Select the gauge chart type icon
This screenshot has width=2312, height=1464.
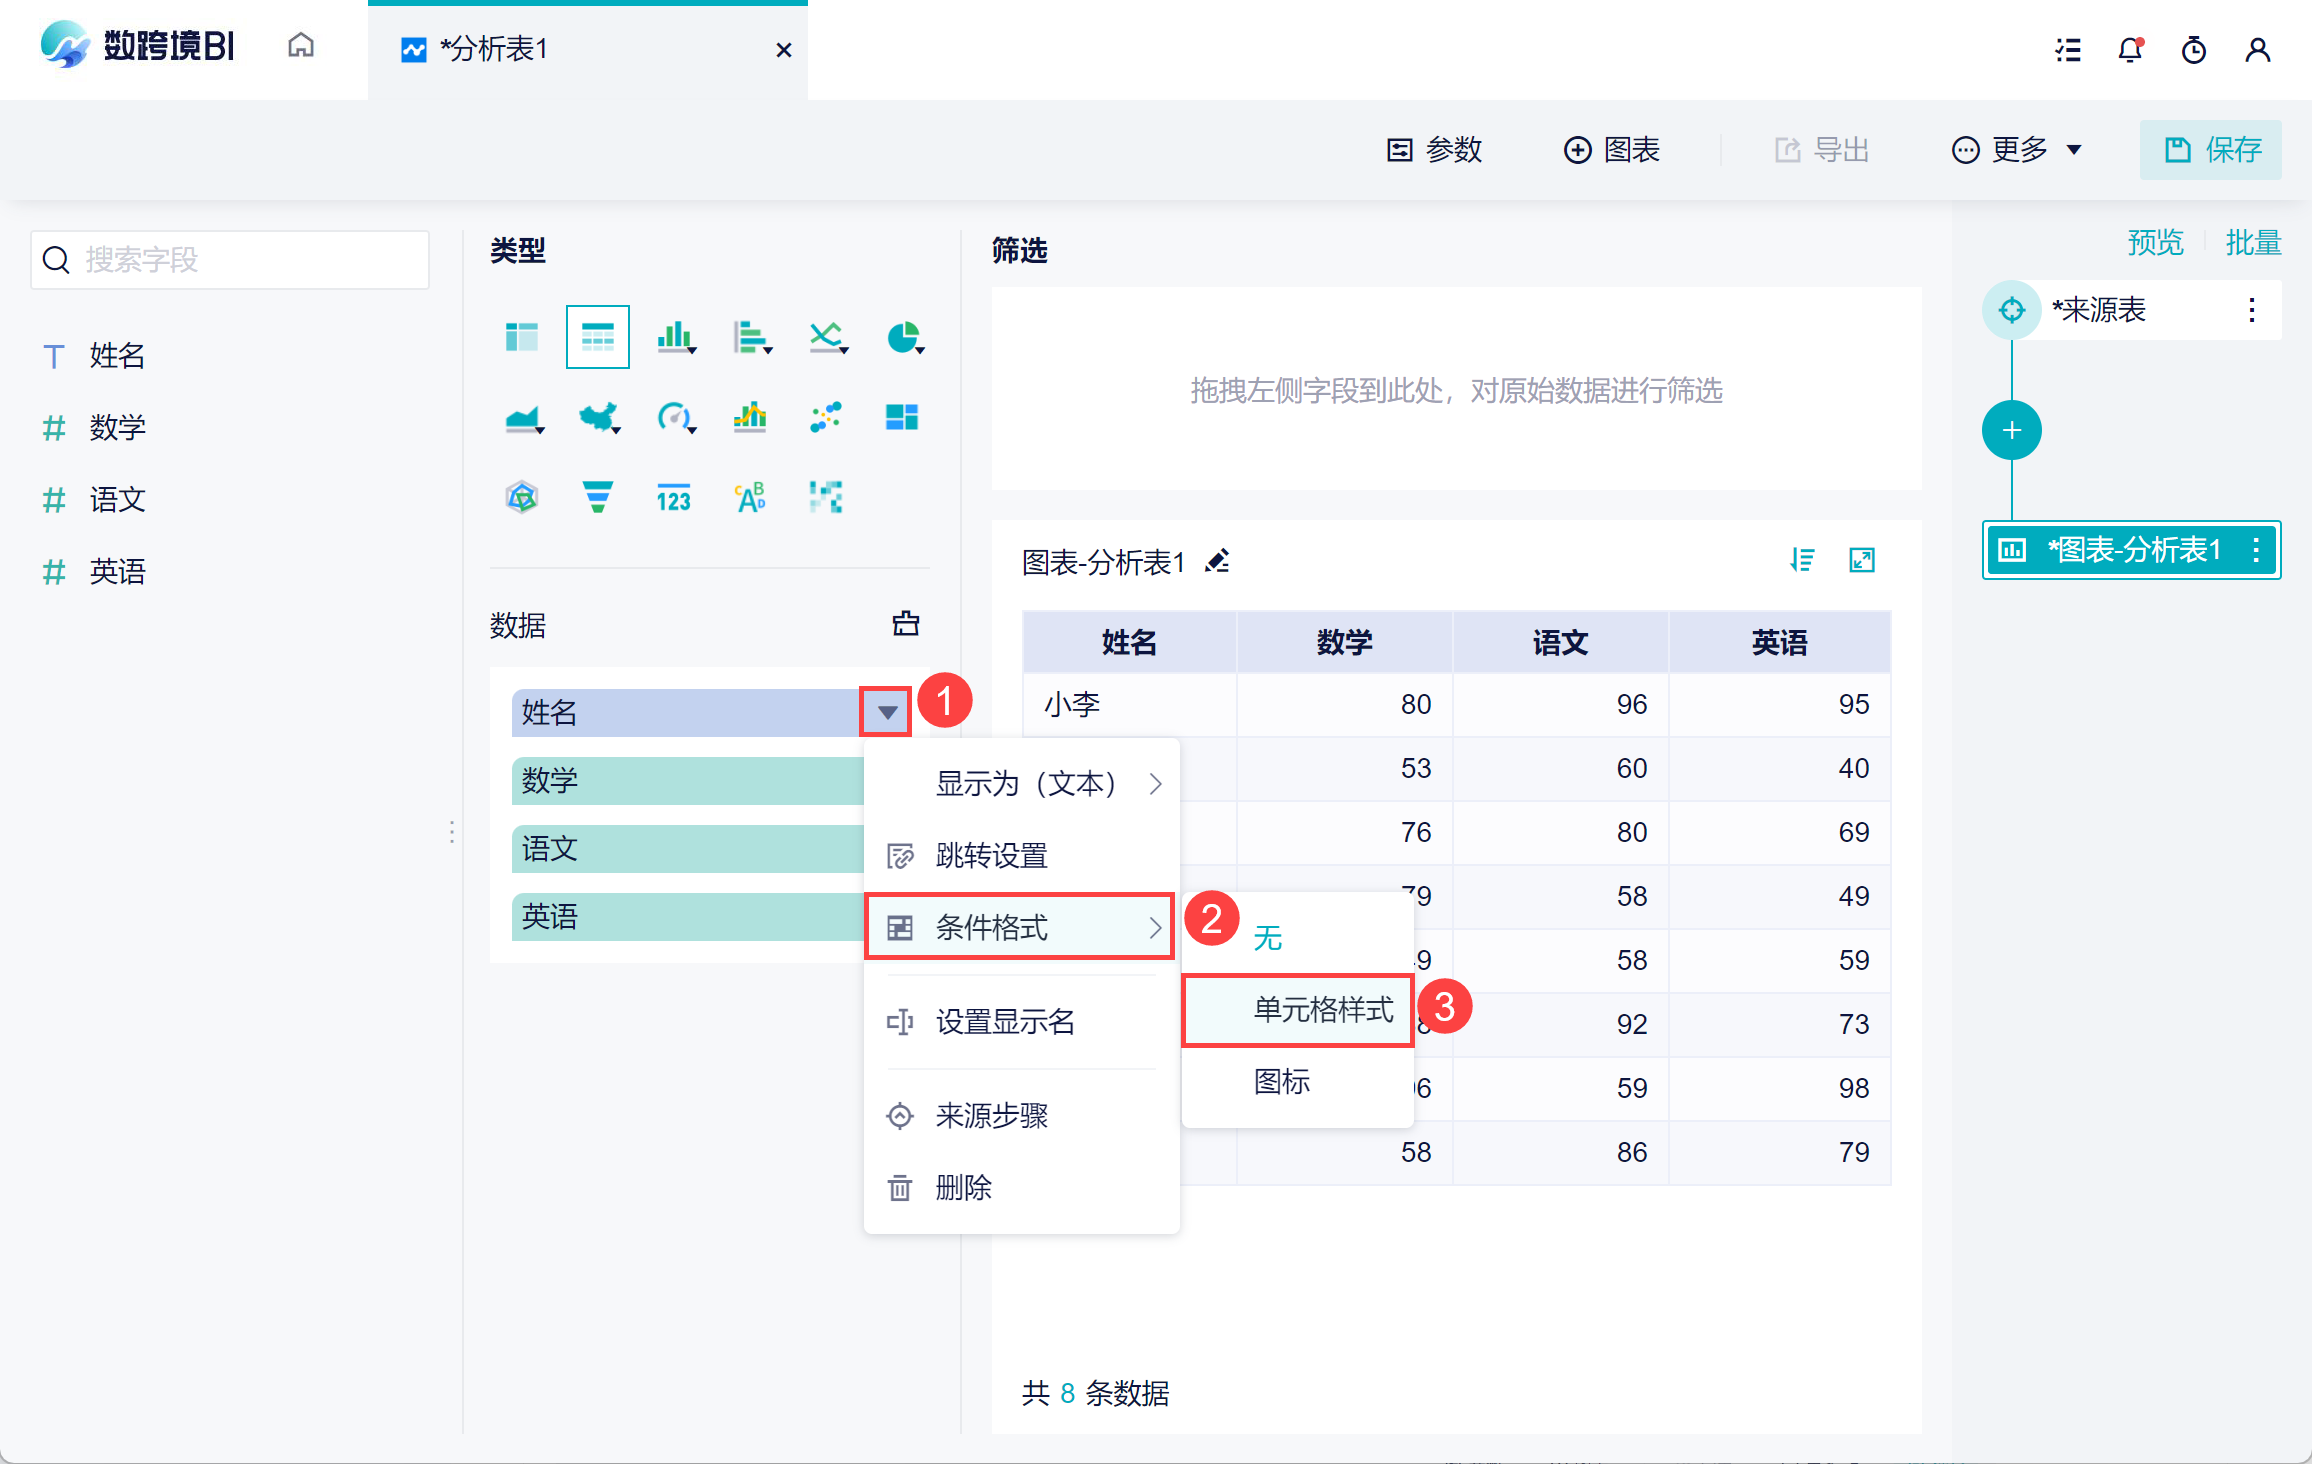(674, 416)
